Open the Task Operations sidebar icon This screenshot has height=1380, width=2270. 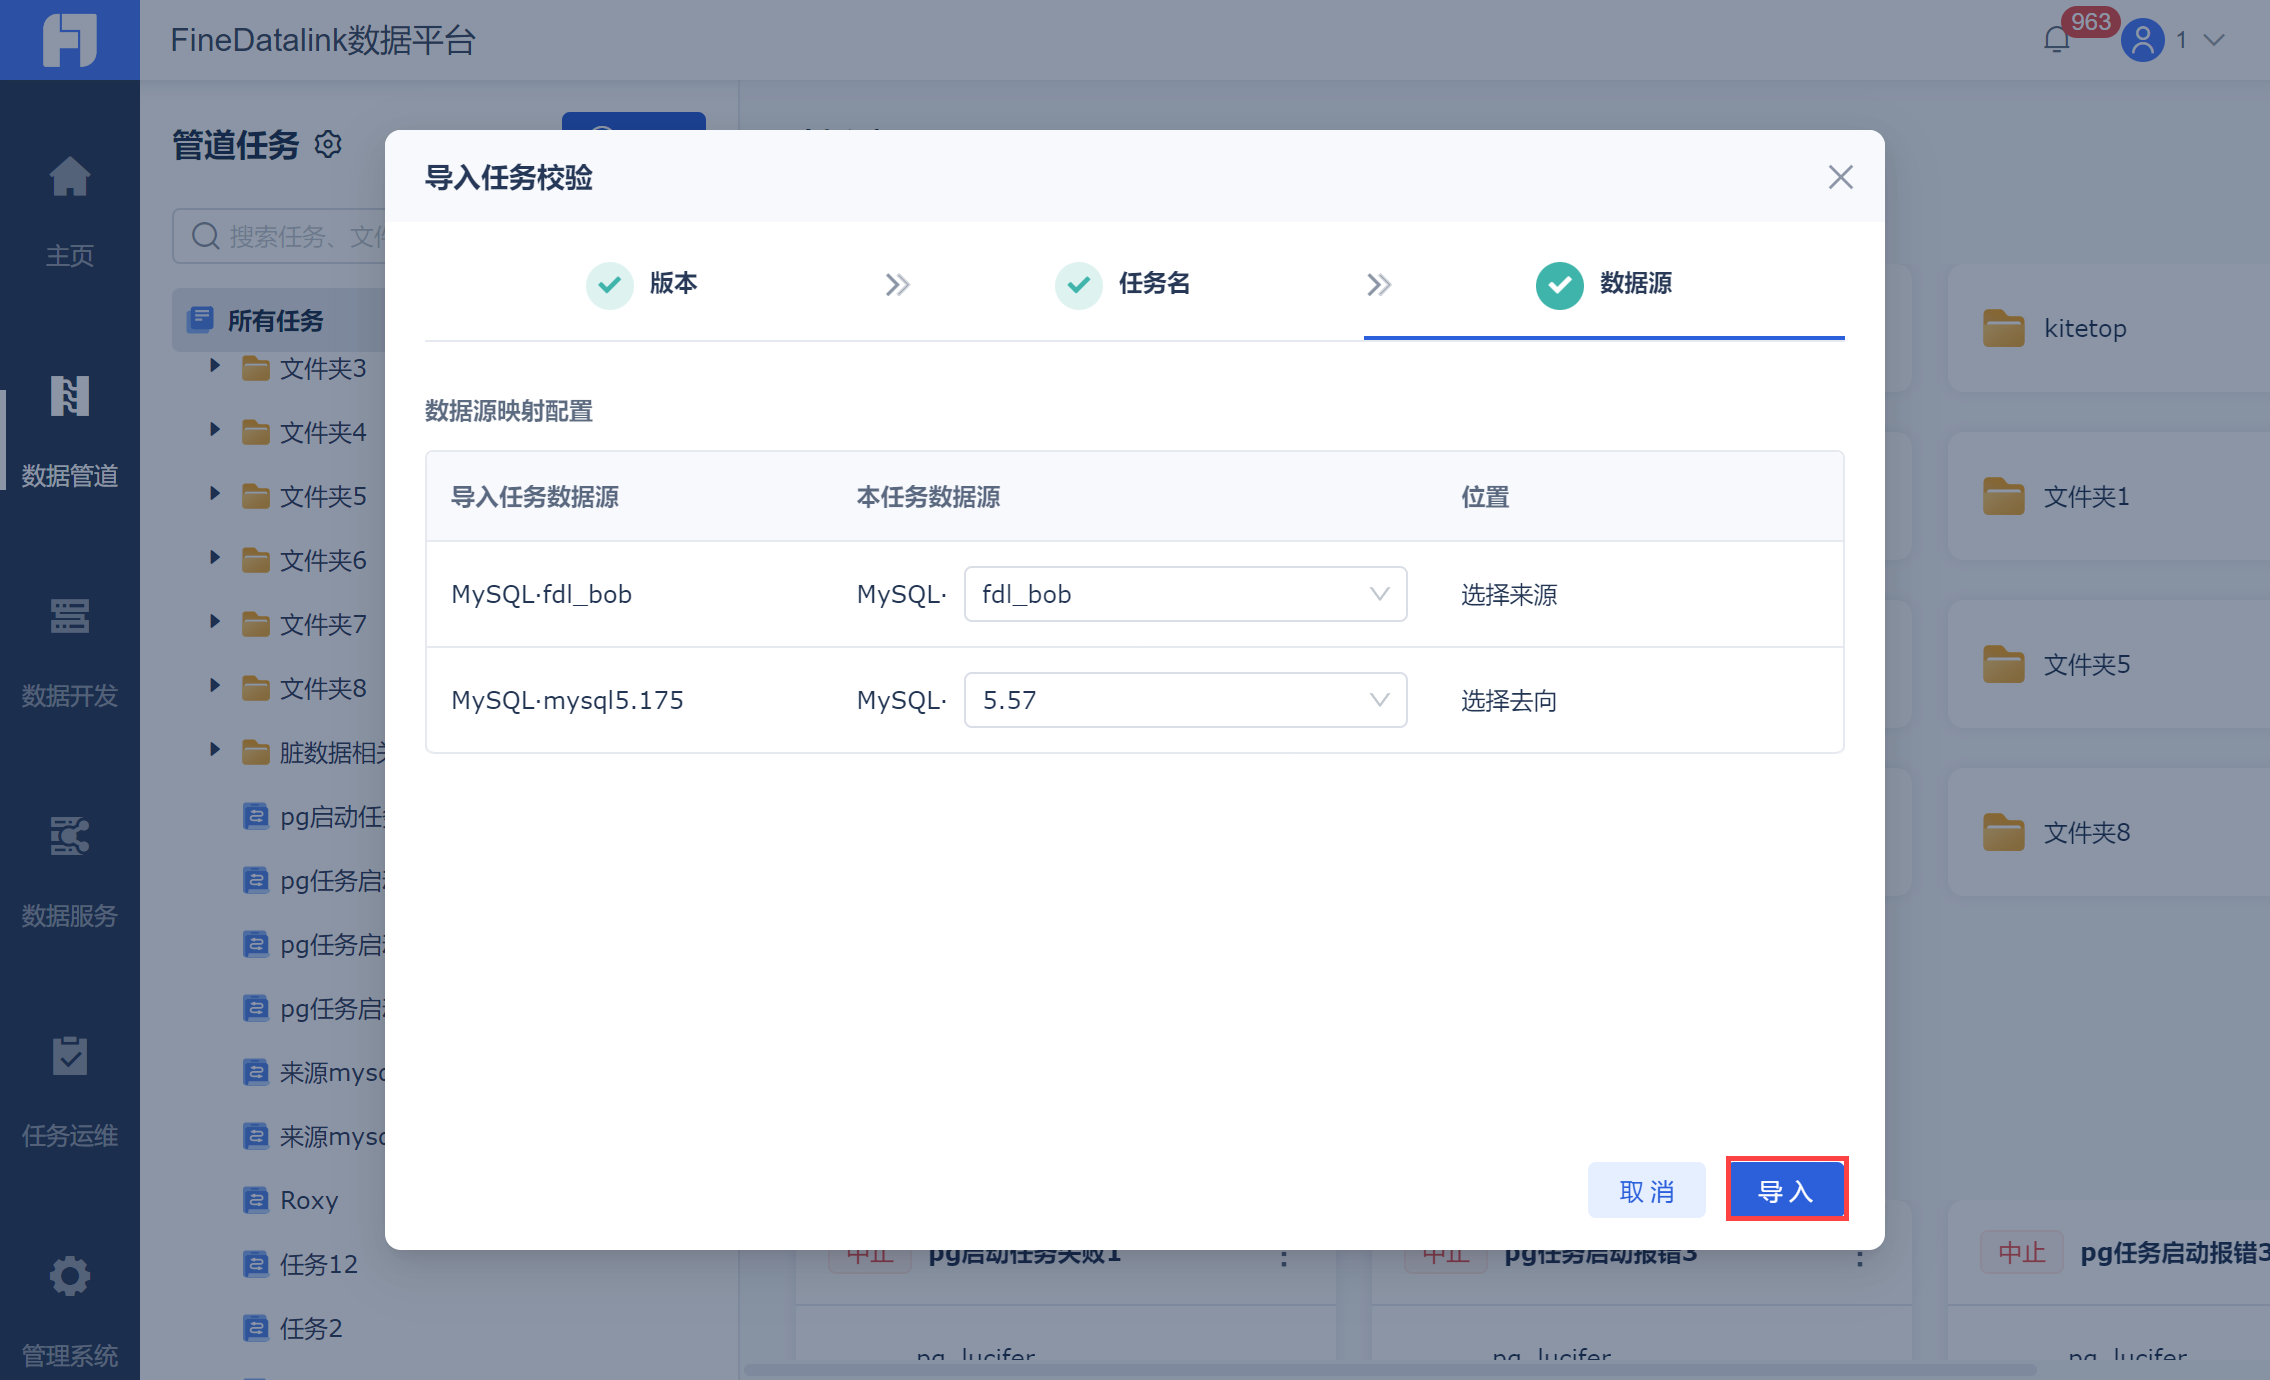point(69,1058)
